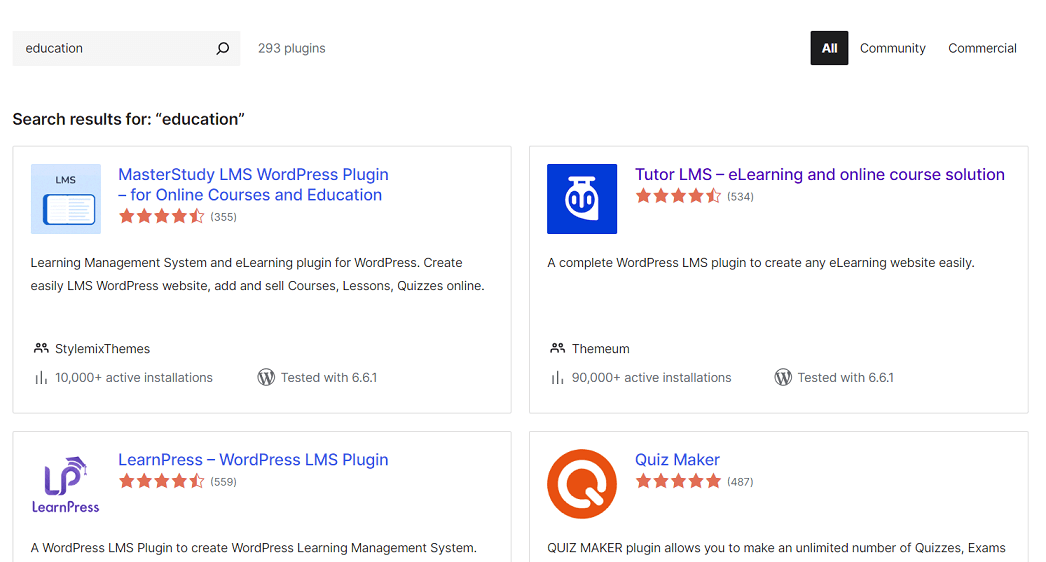Click the author icon beside StylemixThemes

click(x=41, y=348)
